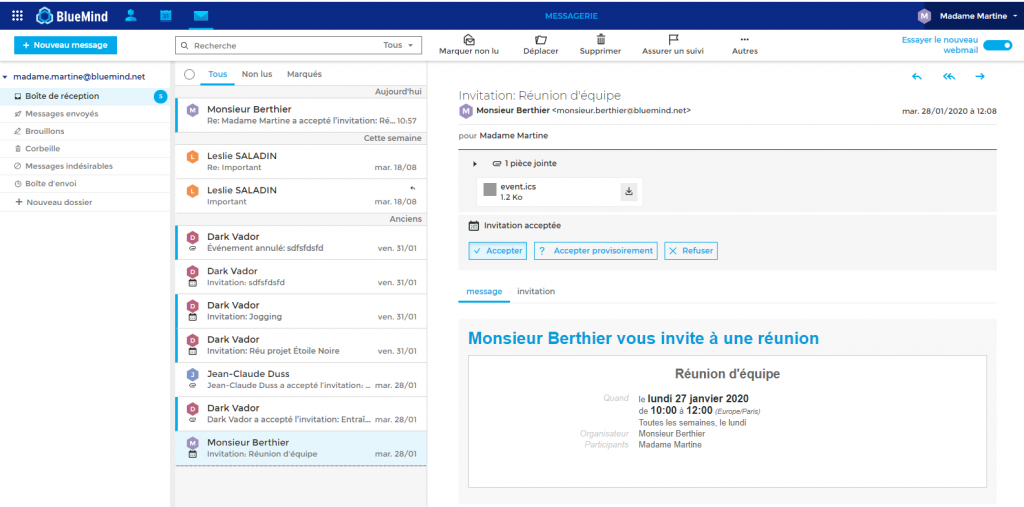Click the Assurer un suivi flag icon

(673, 39)
